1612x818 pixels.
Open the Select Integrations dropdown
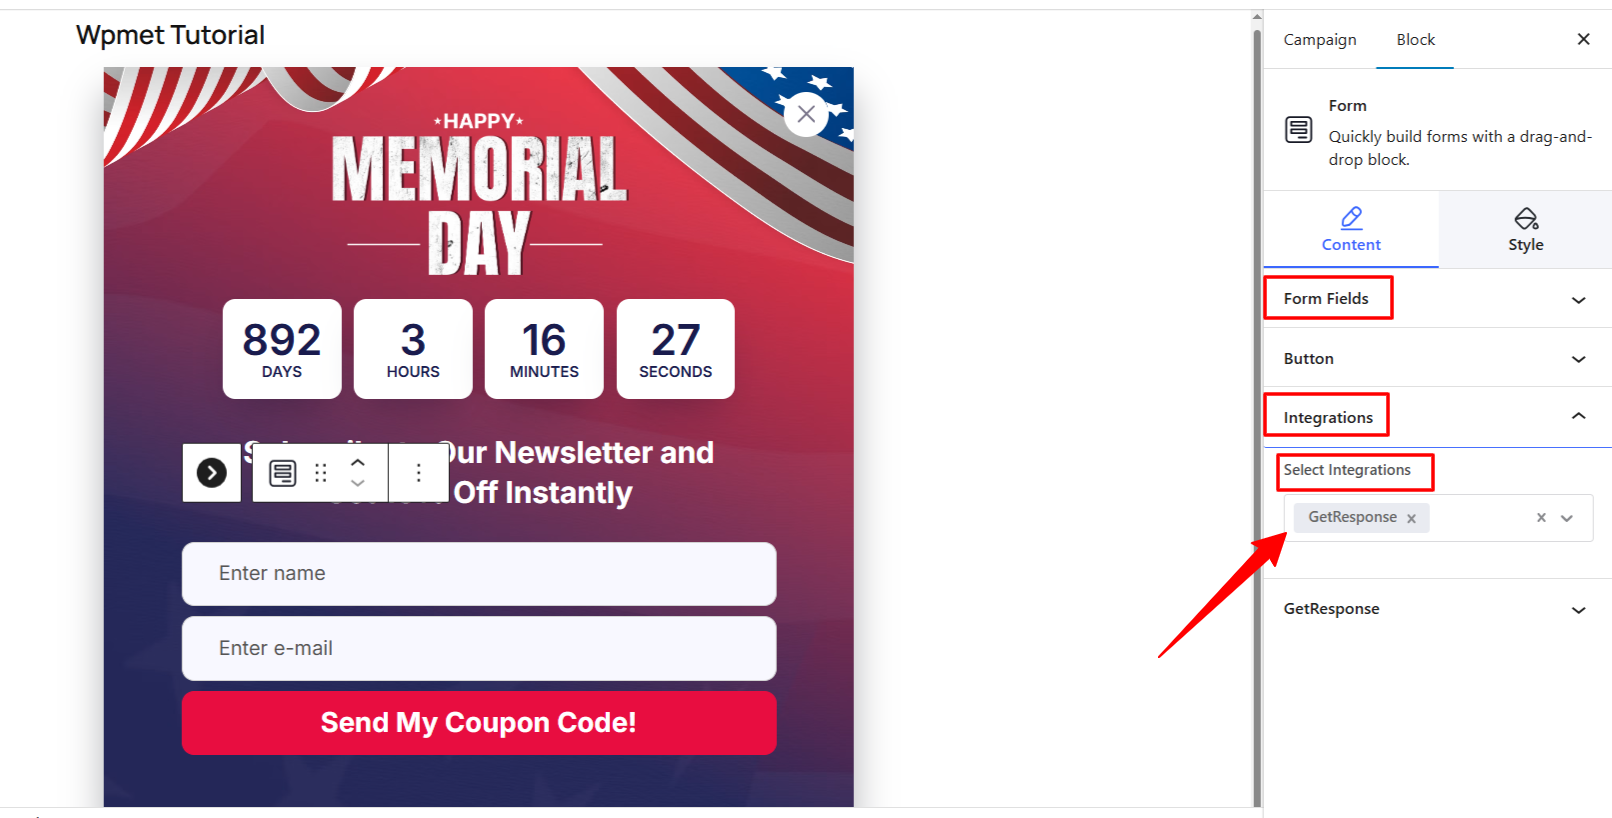(1566, 518)
